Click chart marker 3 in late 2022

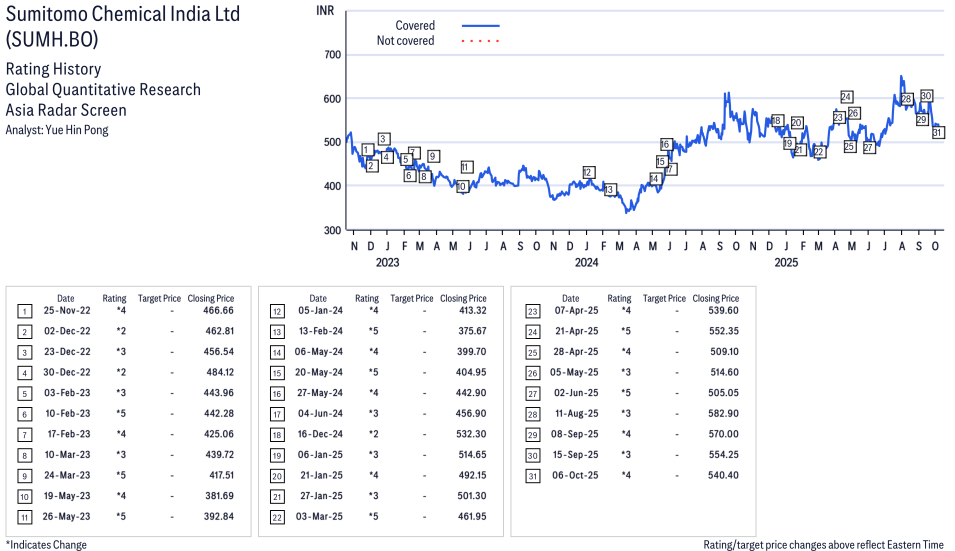pyautogui.click(x=383, y=139)
